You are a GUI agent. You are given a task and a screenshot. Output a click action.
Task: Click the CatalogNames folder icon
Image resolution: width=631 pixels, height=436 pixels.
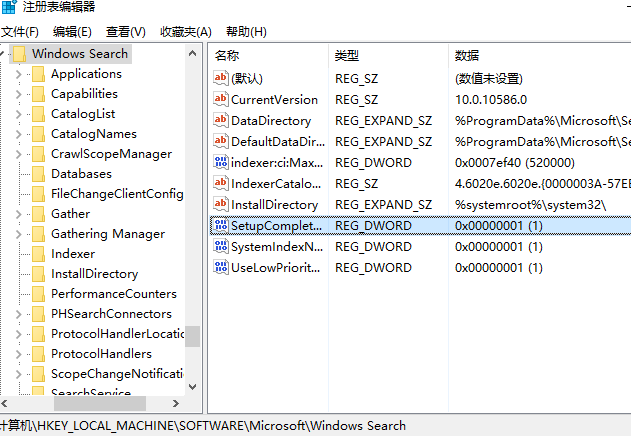[39, 134]
